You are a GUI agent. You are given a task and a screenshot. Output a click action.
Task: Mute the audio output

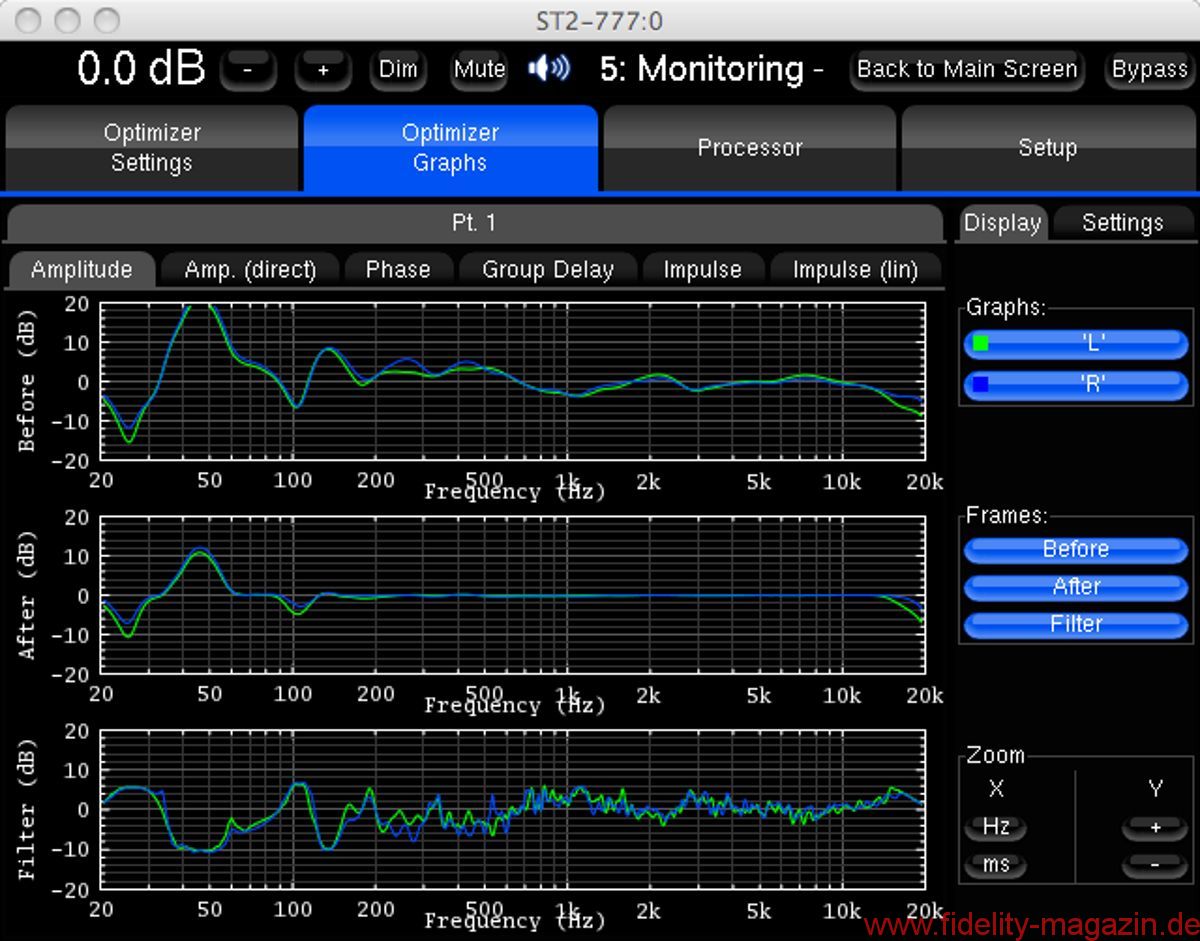coord(479,70)
